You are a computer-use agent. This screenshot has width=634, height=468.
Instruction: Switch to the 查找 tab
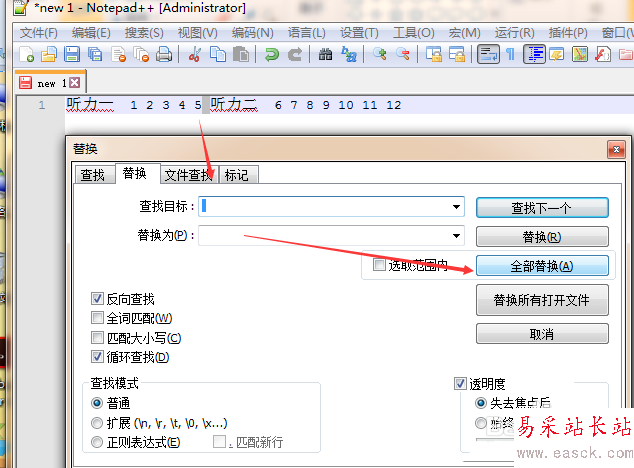click(93, 175)
